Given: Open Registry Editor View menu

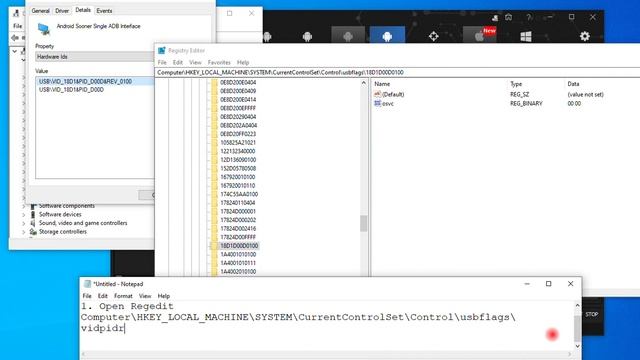Looking at the screenshot, I should (x=195, y=62).
